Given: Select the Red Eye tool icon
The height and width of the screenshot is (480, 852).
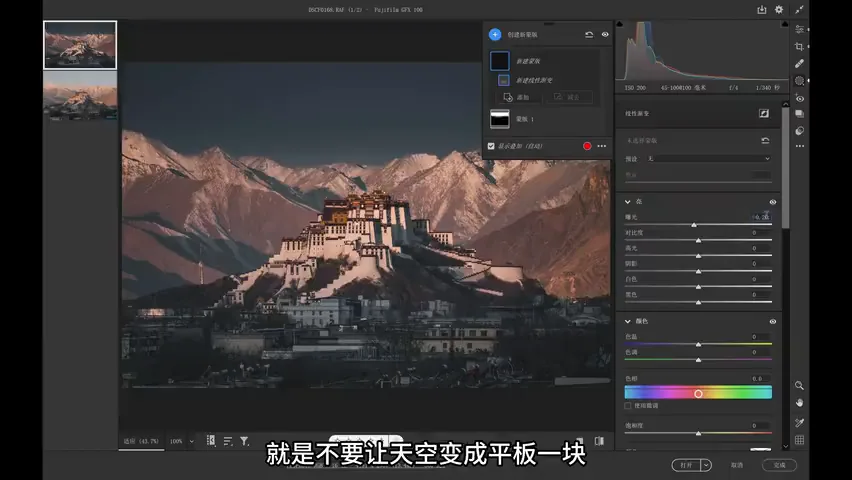Looking at the screenshot, I should pos(799,98).
